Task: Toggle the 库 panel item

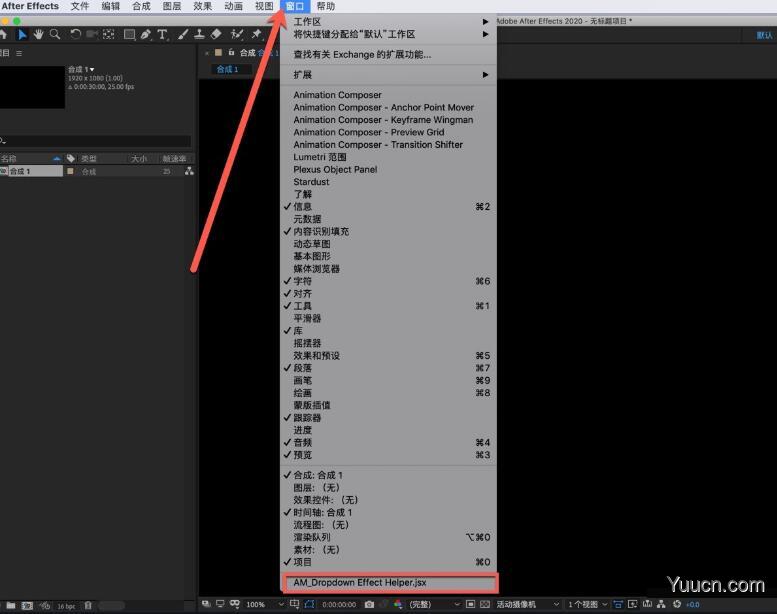Action: (388, 331)
